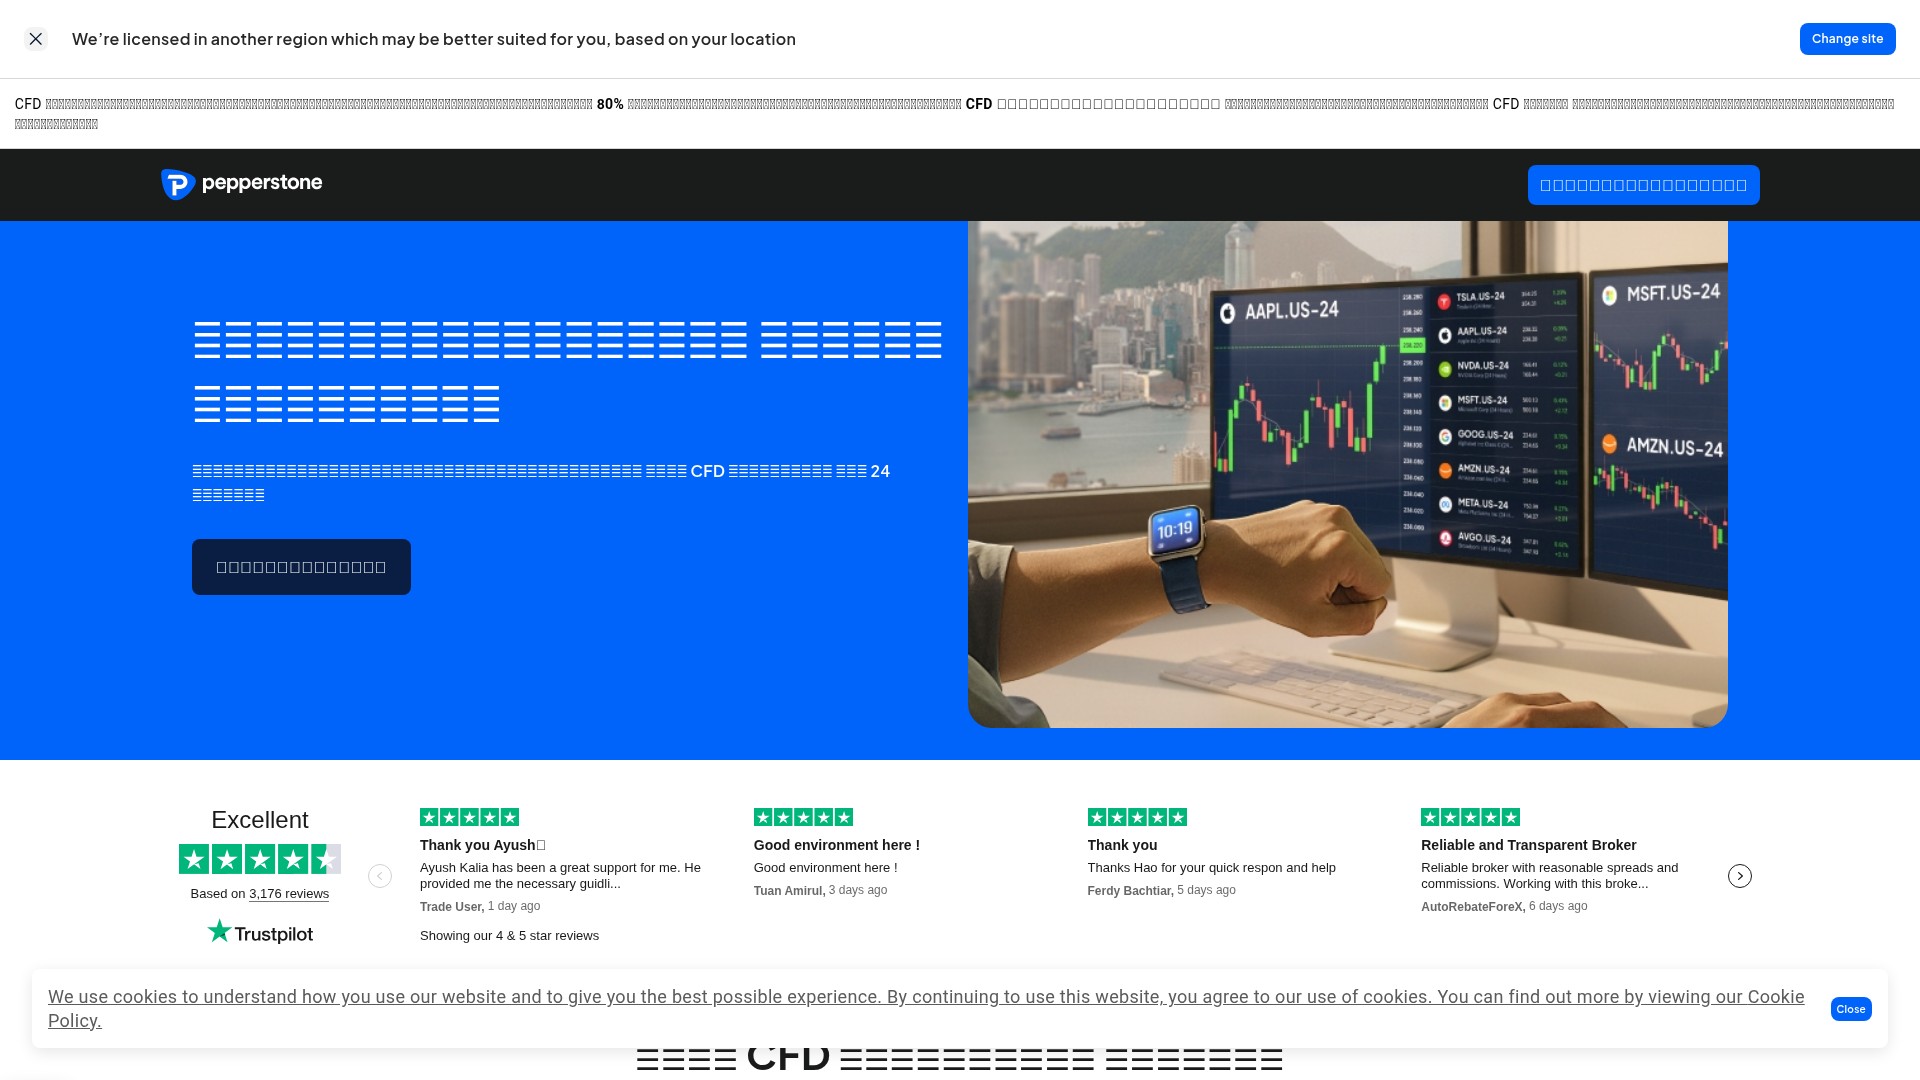Click reviewer name 'Tuan Amirul'
Screen dimensions: 1920x1080
(789, 891)
